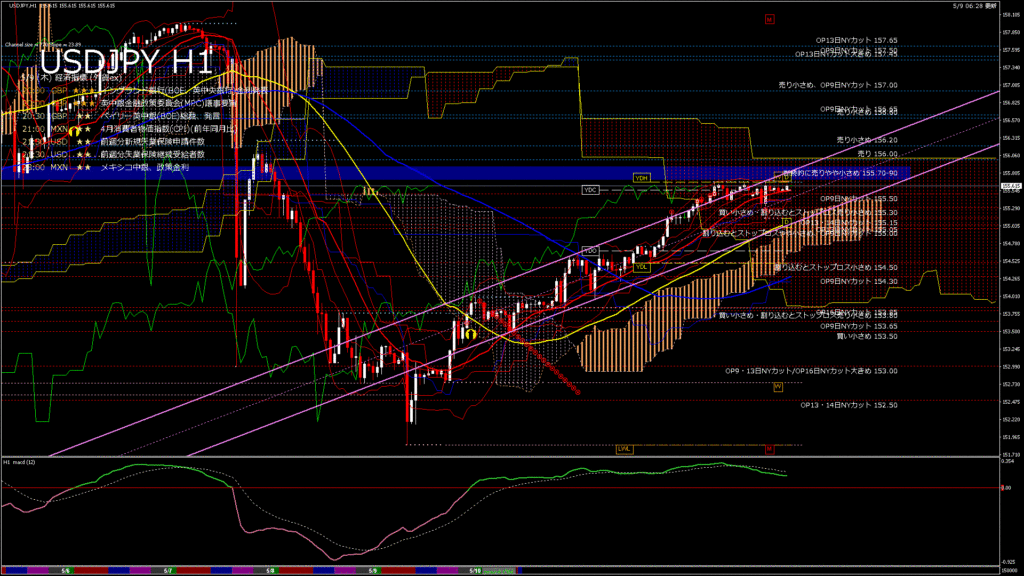The height and width of the screenshot is (576, 1024).
Task: Select the red M marker at top
Action: [x=768, y=18]
